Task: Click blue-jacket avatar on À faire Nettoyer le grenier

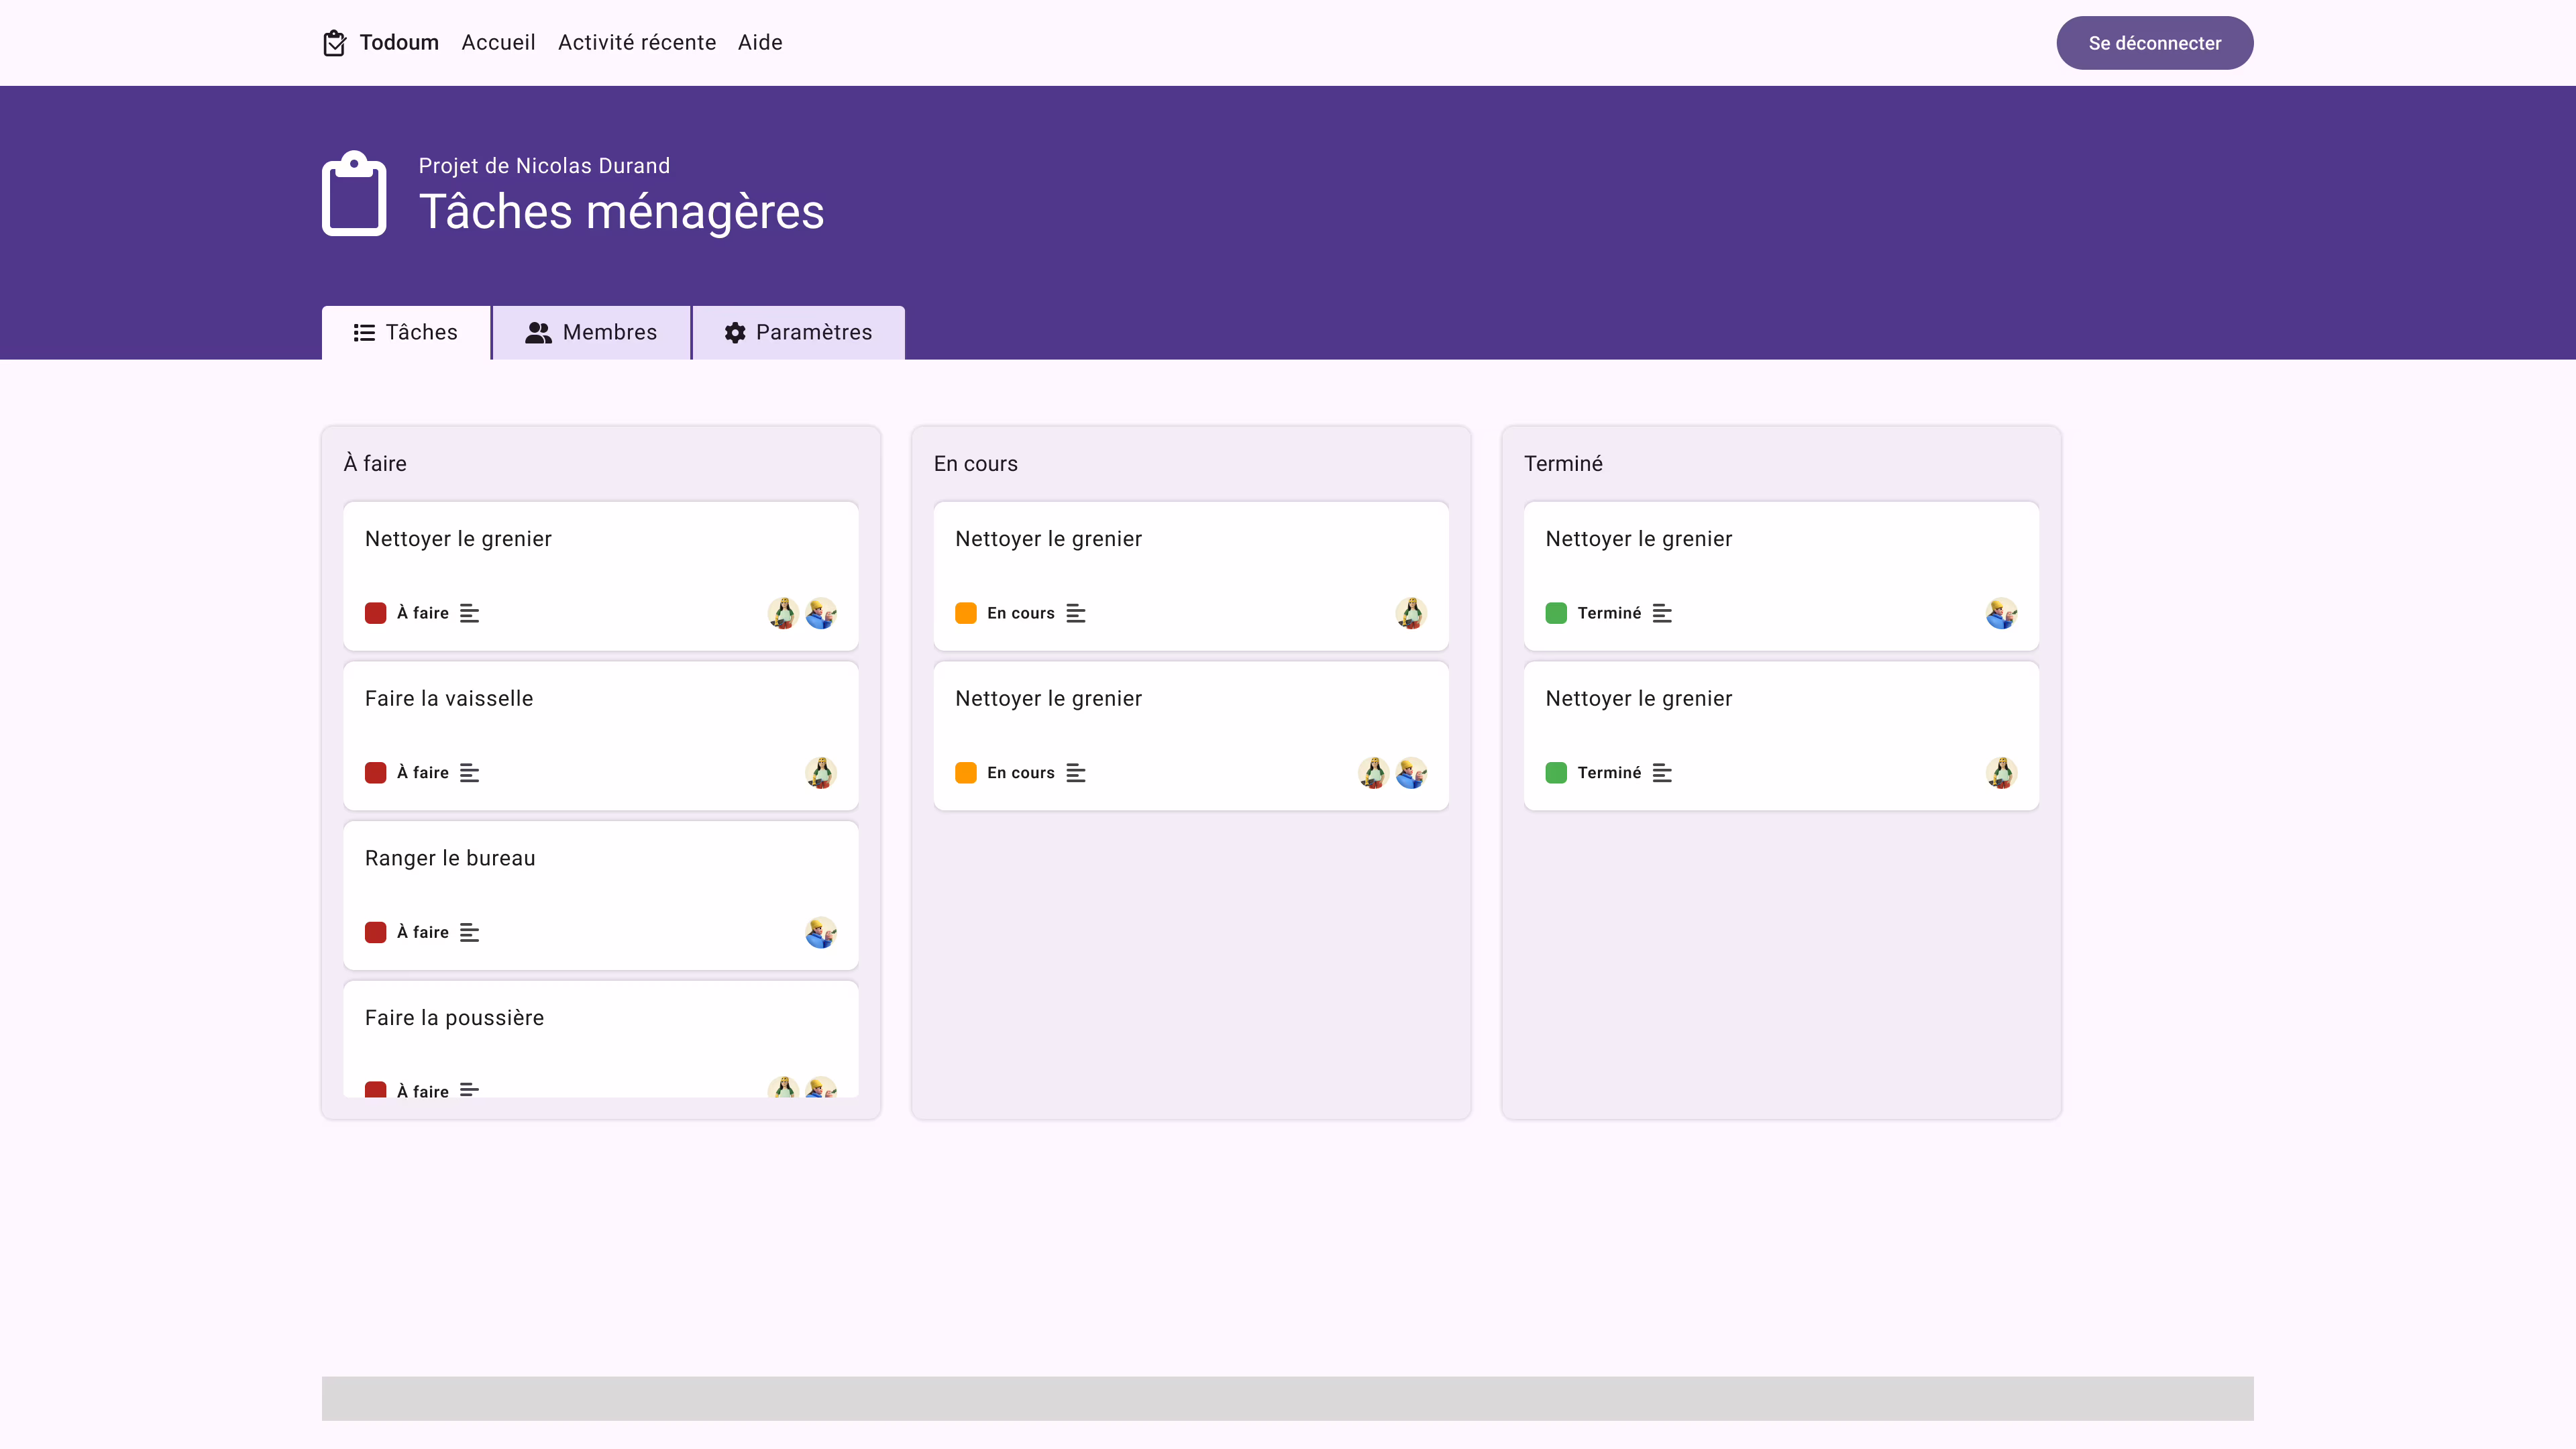Action: [821, 613]
